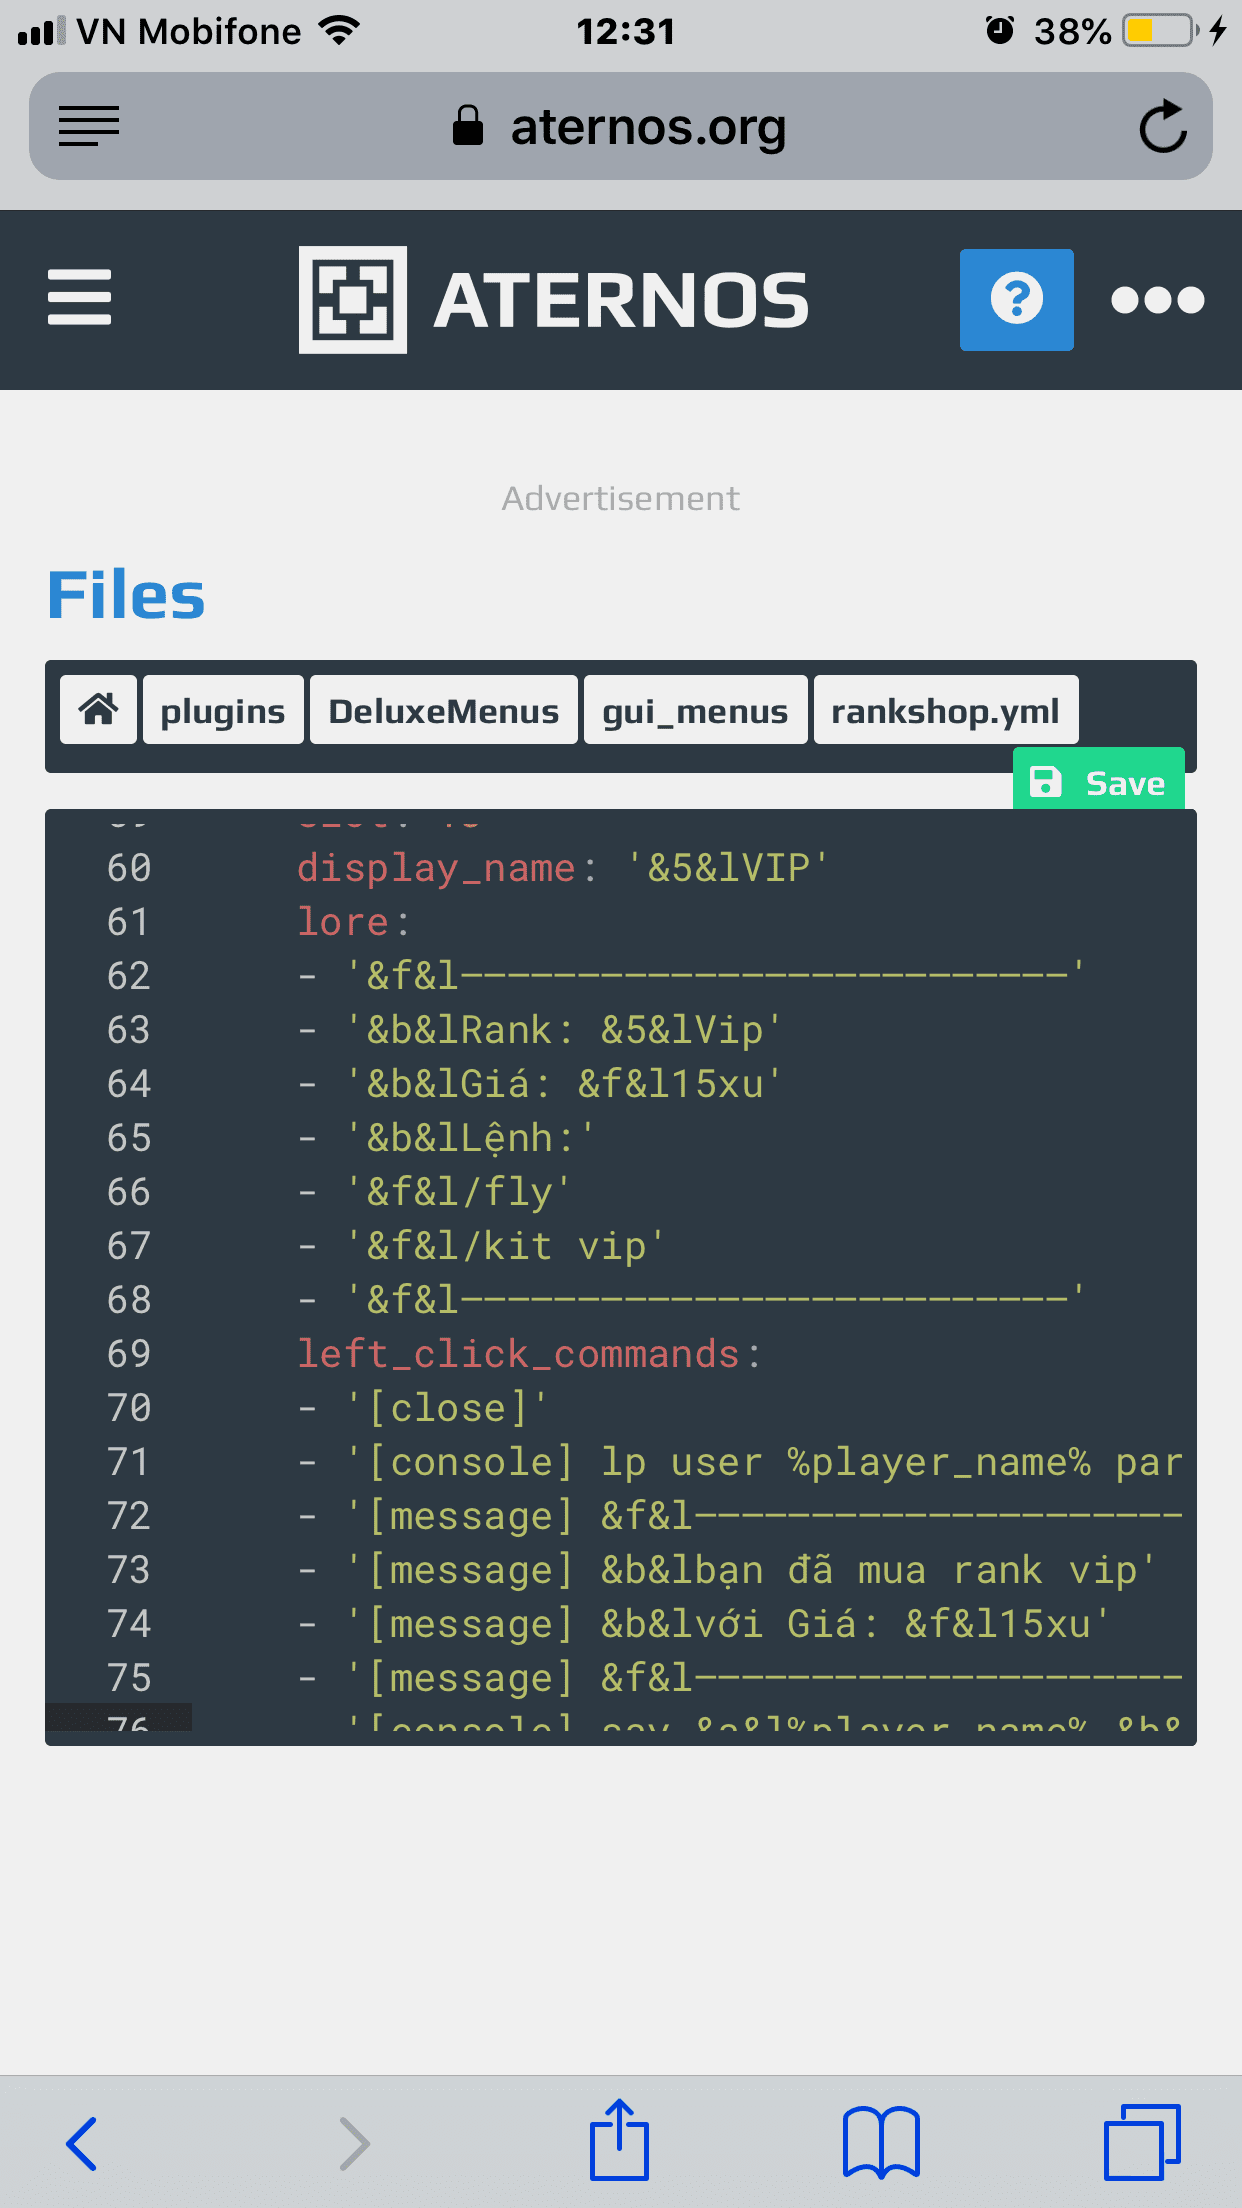The image size is (1242, 2208).
Task: Click line number 68 in gutter
Action: click(129, 1300)
